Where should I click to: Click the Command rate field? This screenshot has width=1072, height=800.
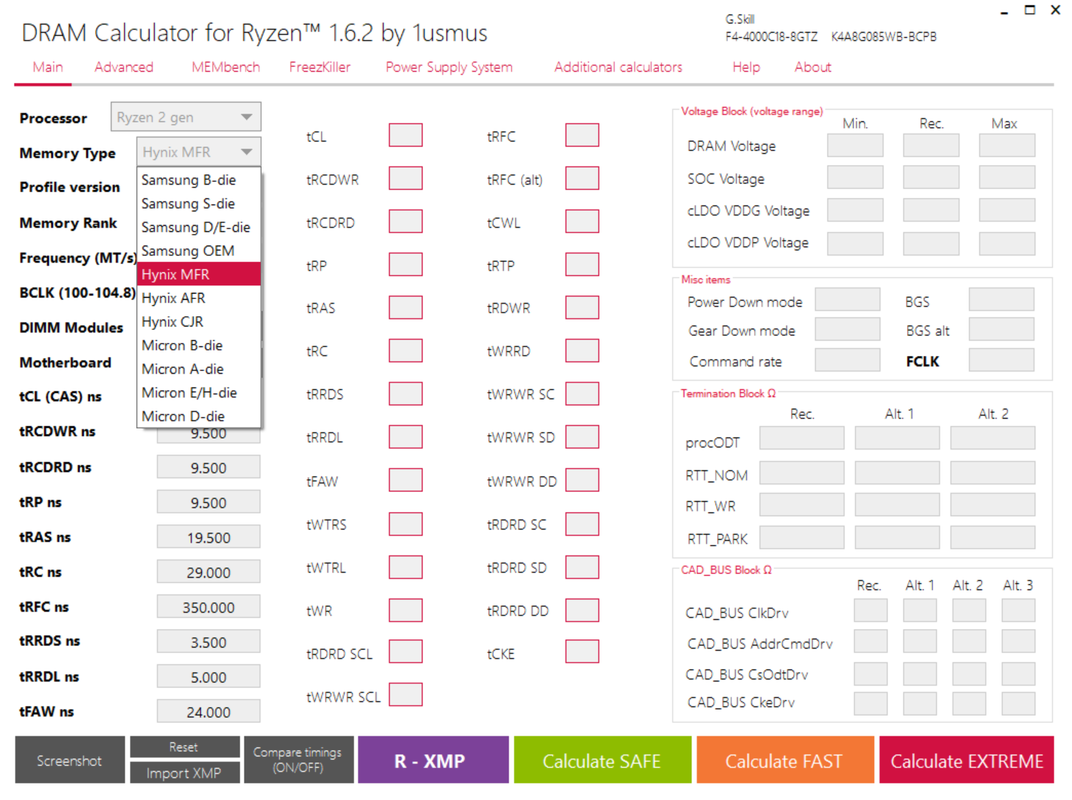tap(848, 360)
